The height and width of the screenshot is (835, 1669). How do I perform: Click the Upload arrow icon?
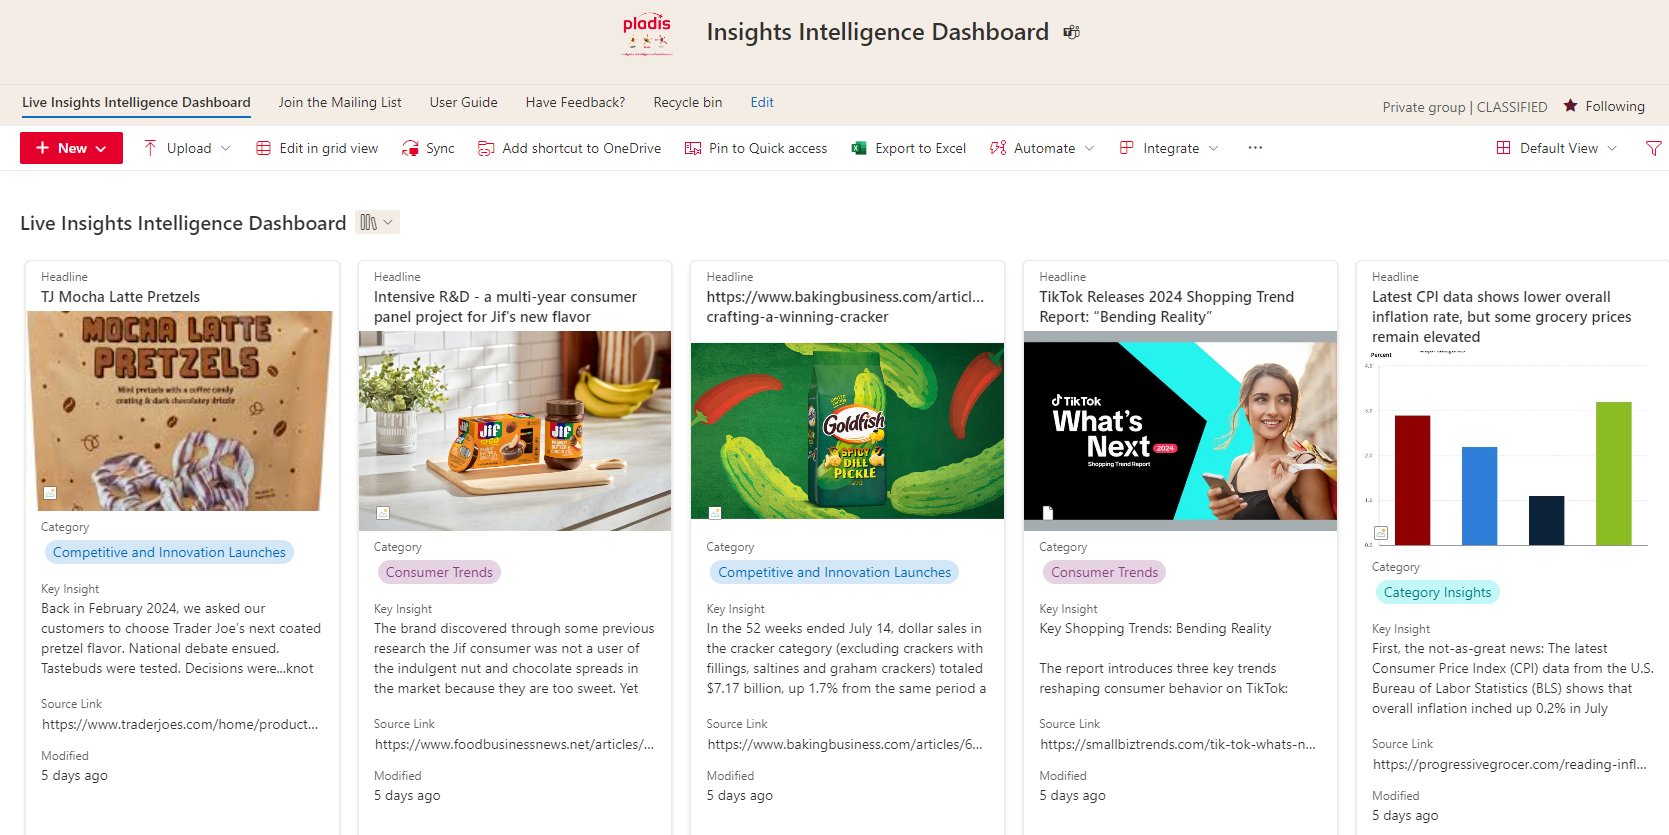(150, 148)
